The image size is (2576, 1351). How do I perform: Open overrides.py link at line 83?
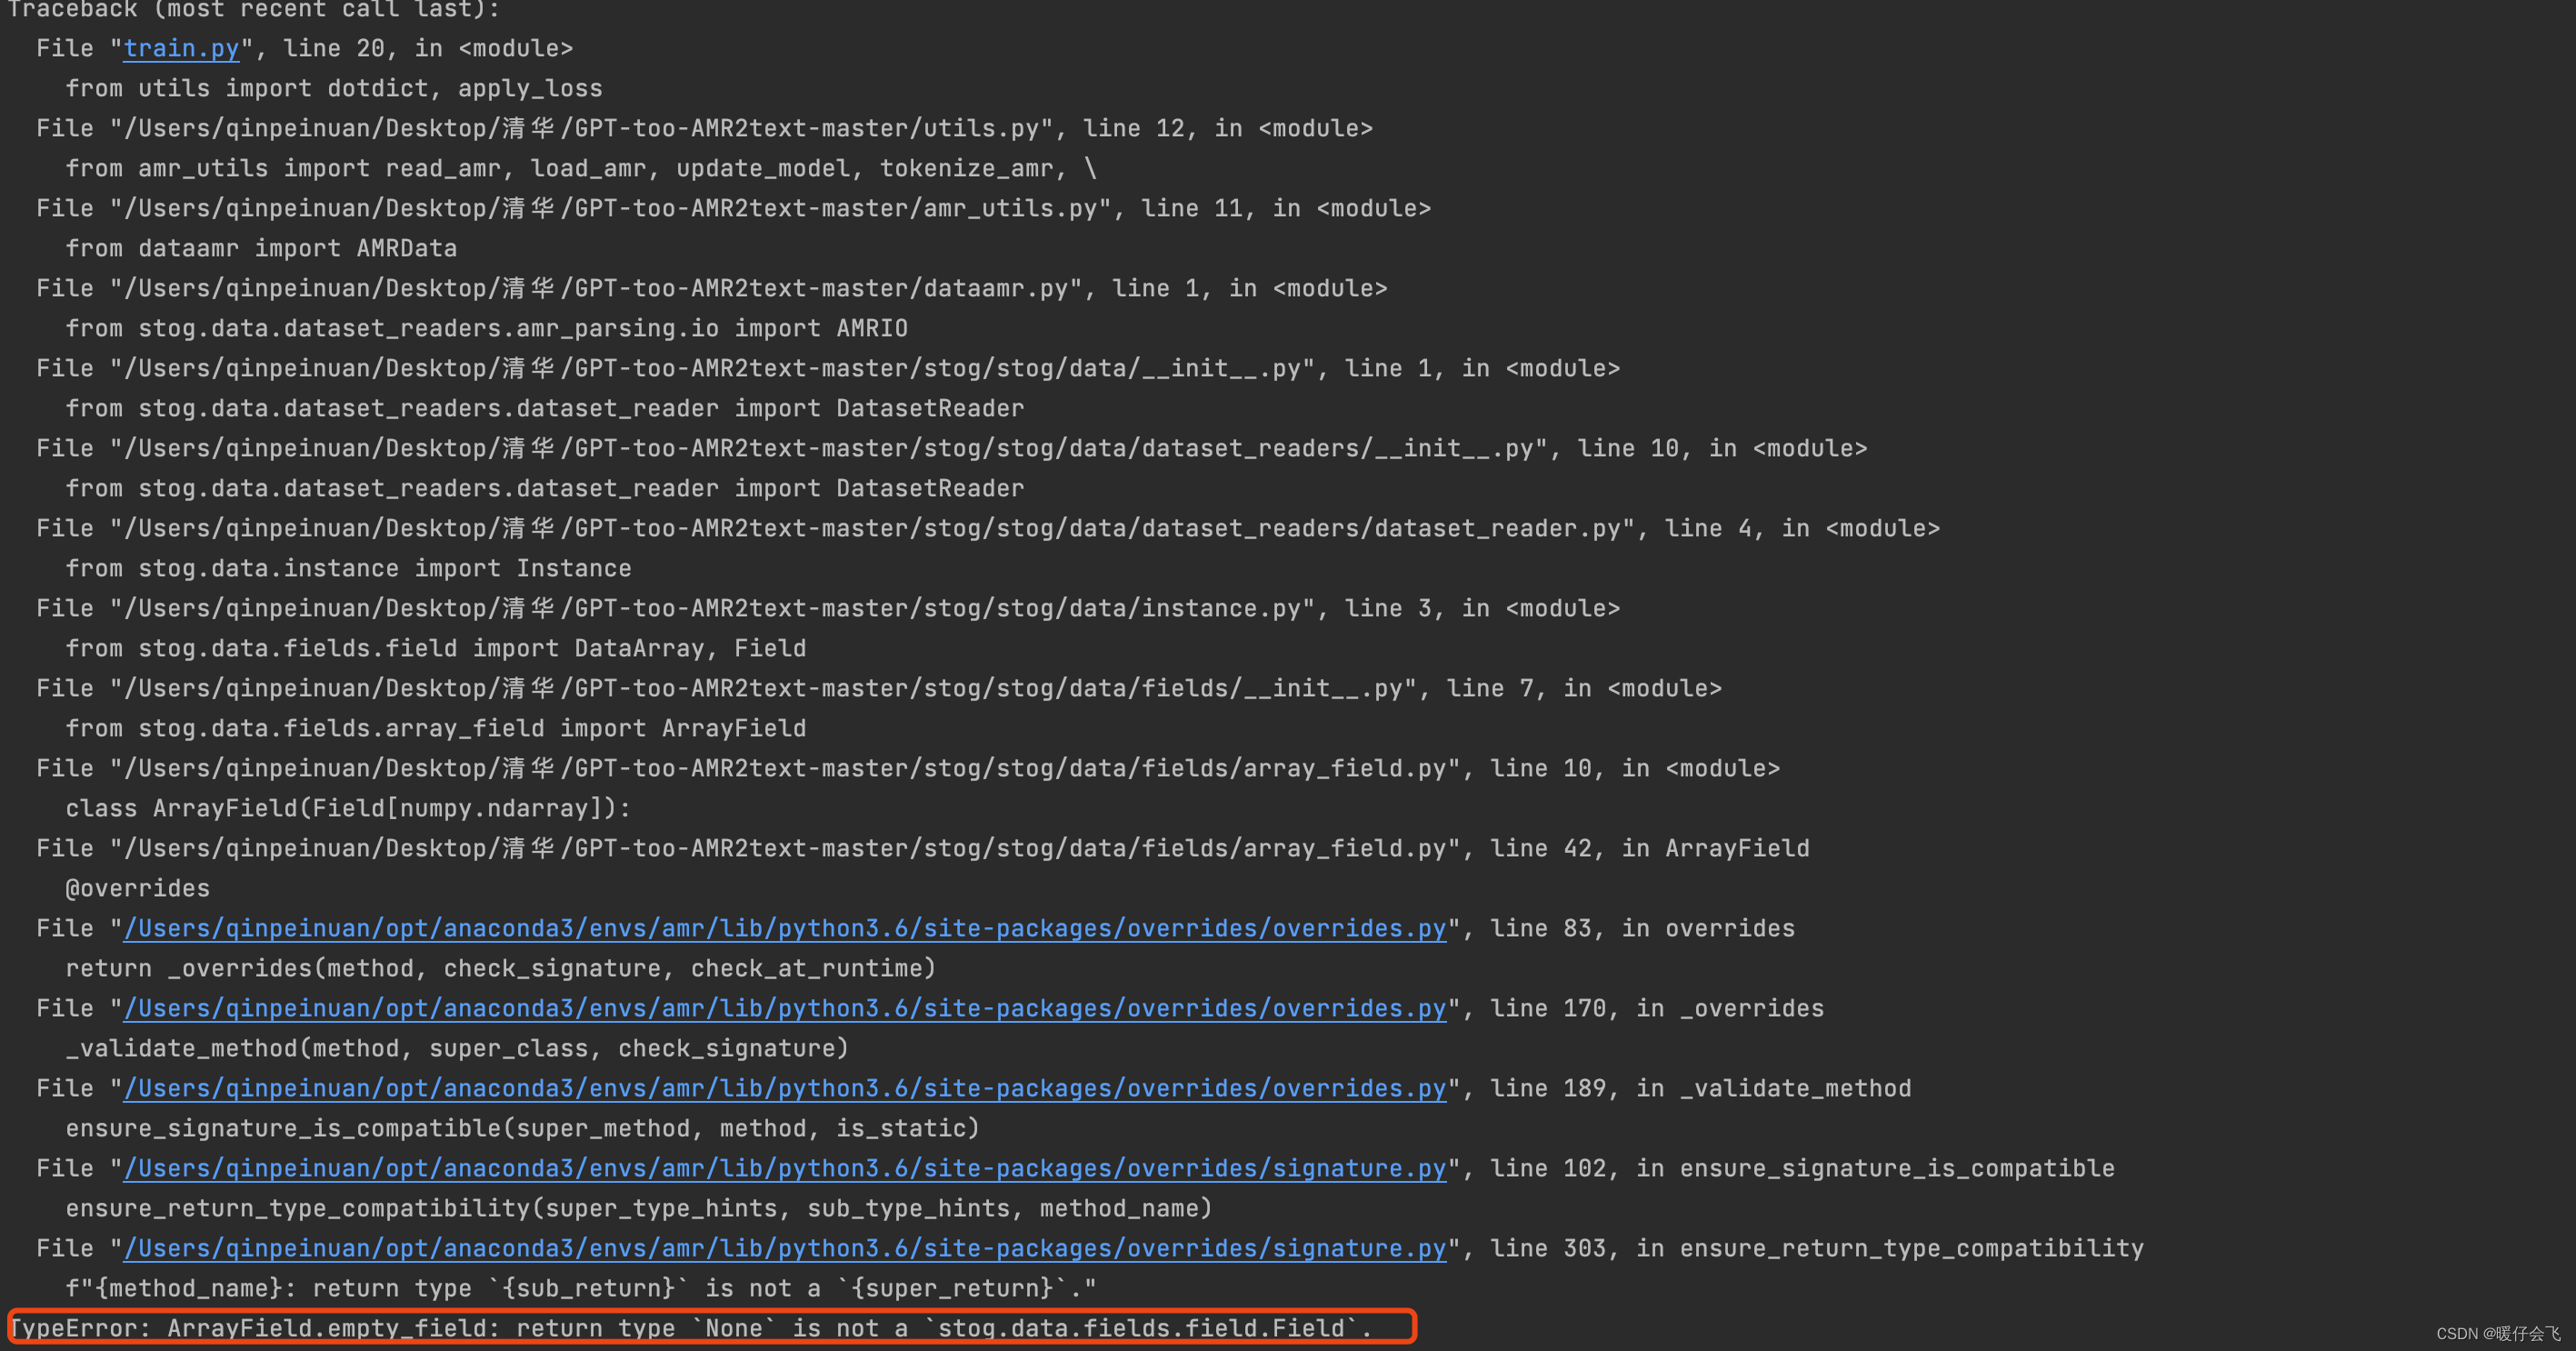pos(785,928)
